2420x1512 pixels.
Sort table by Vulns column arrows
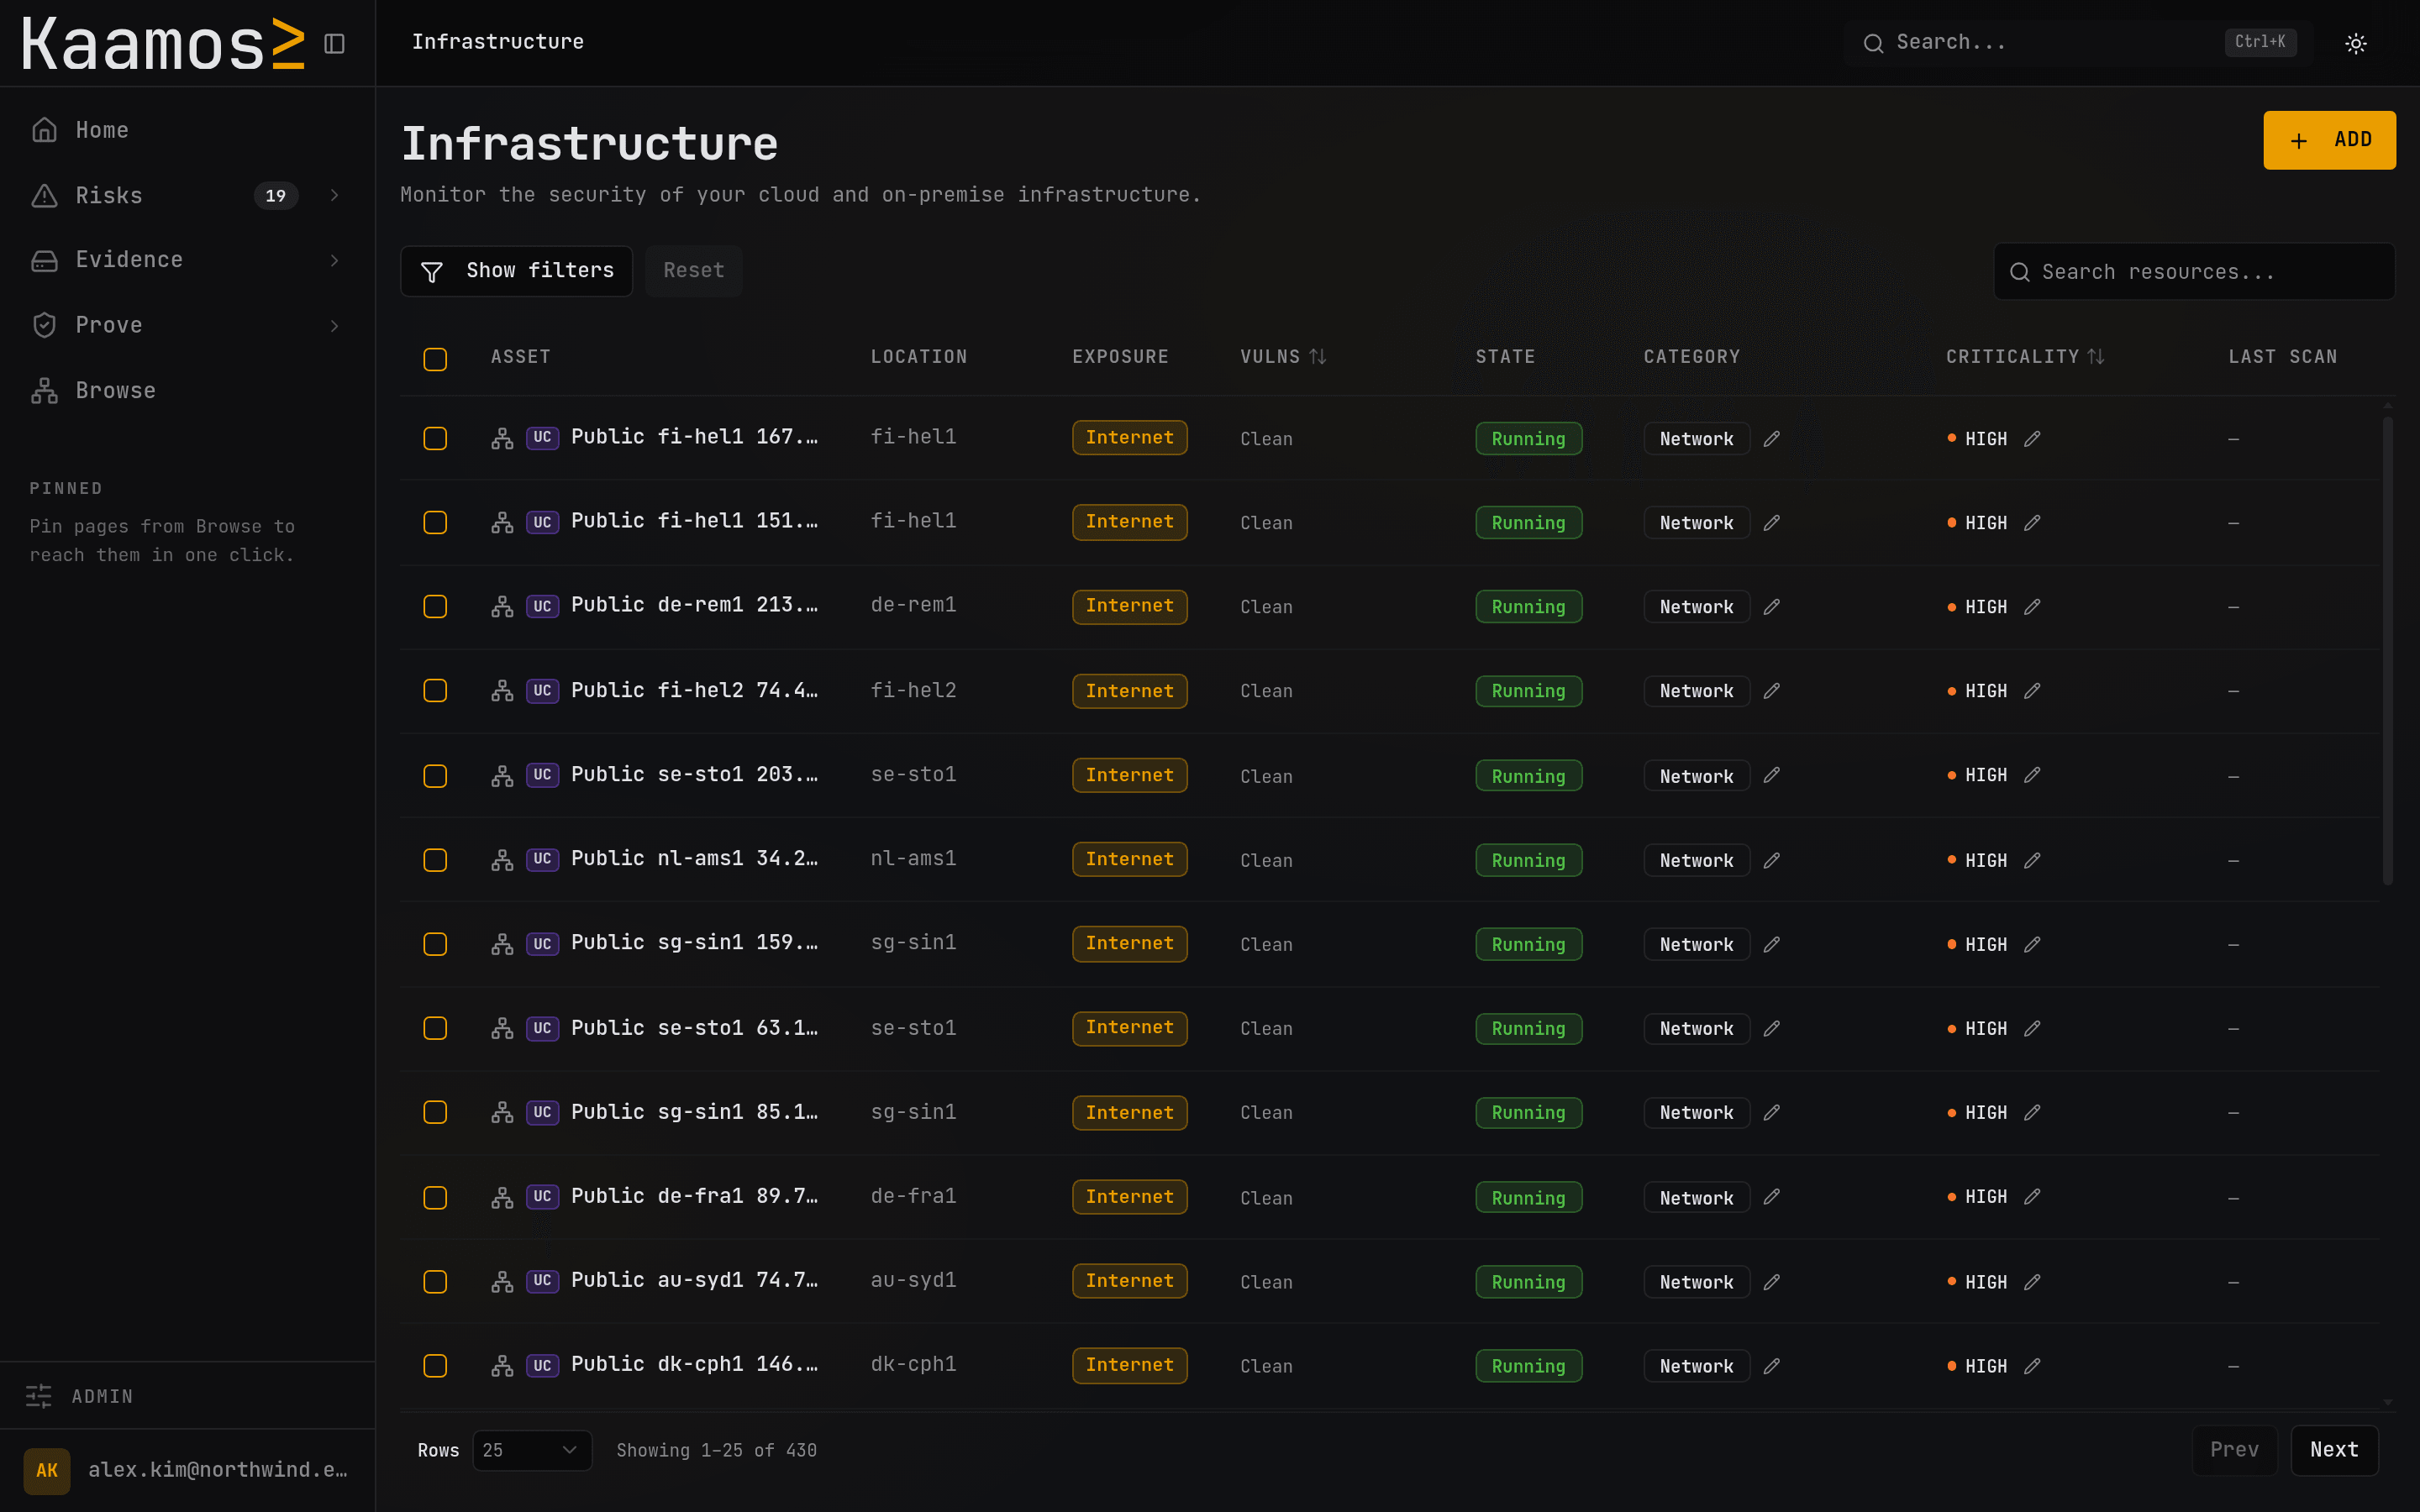coord(1318,357)
